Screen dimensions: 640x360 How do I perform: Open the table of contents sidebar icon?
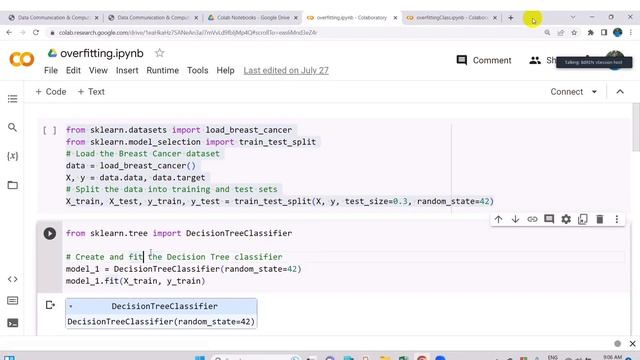[13, 99]
